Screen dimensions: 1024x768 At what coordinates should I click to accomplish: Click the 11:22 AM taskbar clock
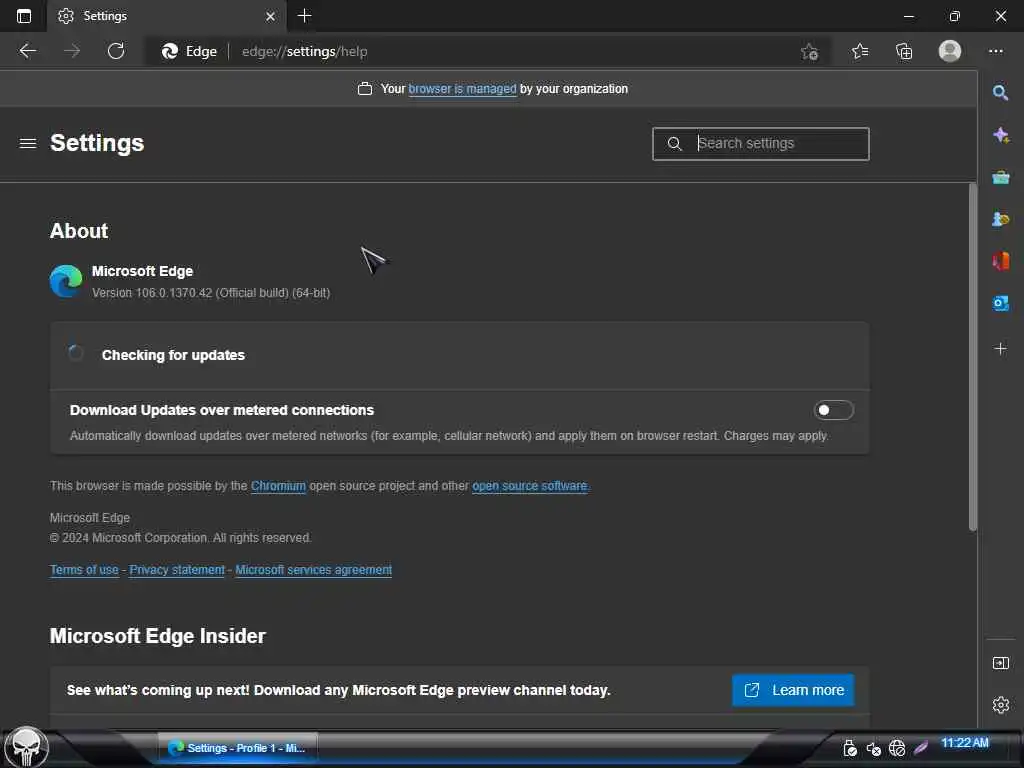coord(965,743)
